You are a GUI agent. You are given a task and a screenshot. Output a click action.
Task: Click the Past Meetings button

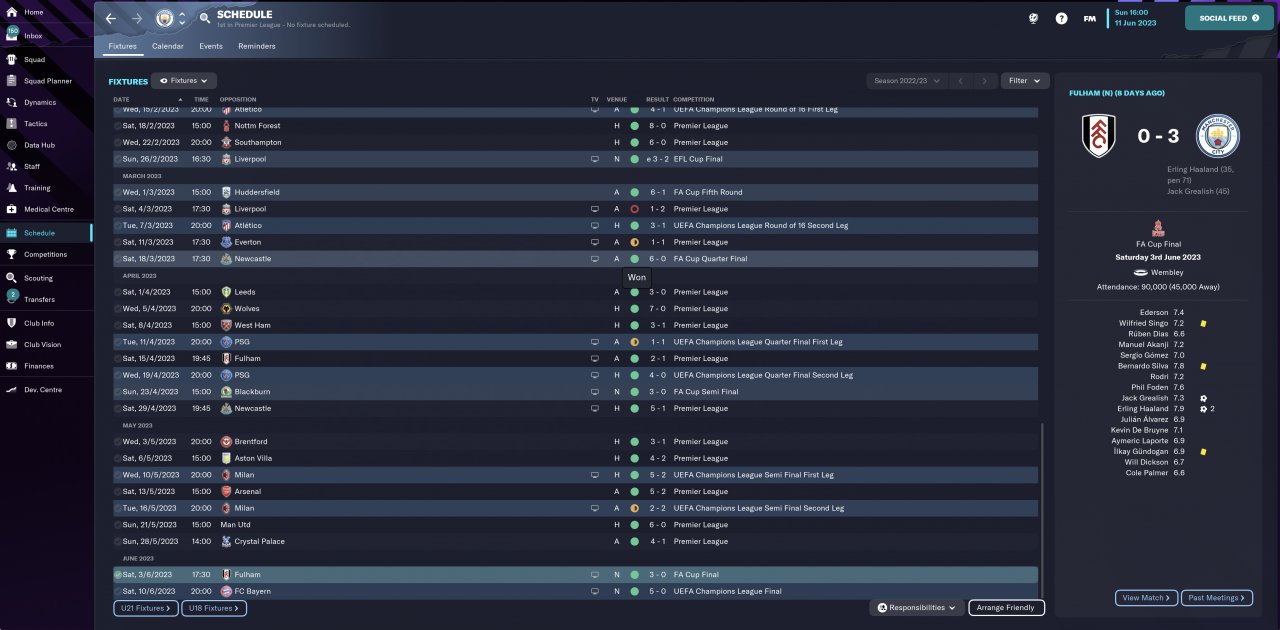(1216, 598)
